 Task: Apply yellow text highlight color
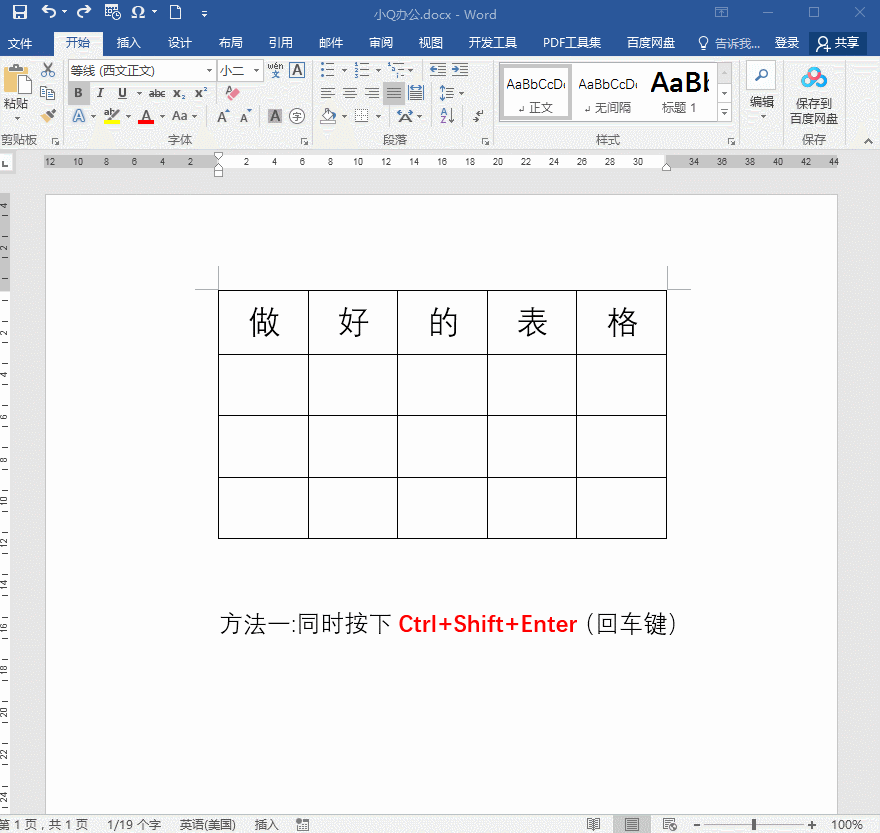click(x=112, y=116)
